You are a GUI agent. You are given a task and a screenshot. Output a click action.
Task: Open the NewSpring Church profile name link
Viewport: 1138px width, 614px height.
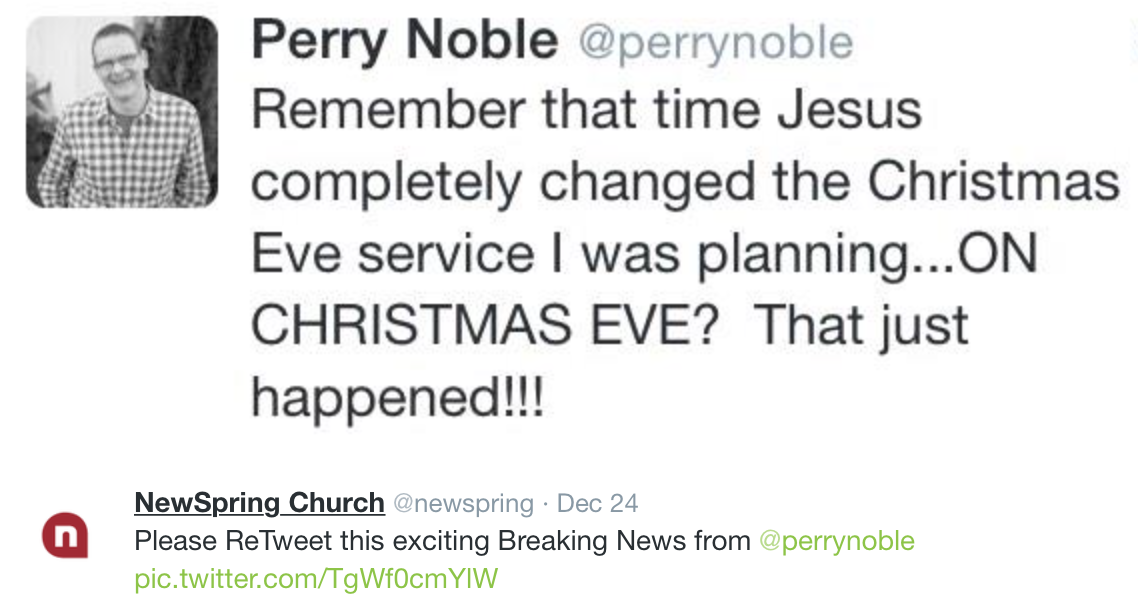[x=259, y=502]
